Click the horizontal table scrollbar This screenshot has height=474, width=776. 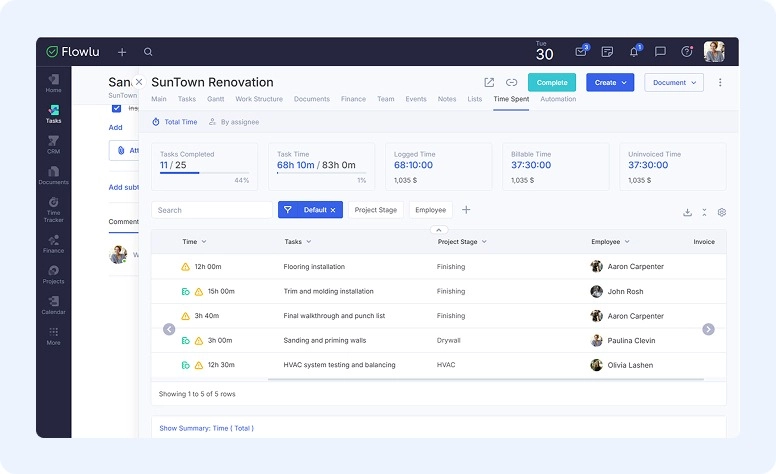(x=485, y=379)
